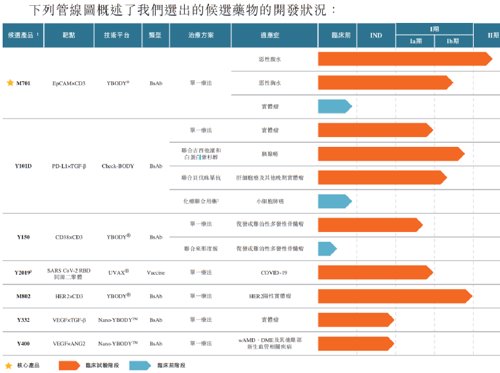
Task: Click the orange progress bar for COVID-19
Action: point(376,272)
